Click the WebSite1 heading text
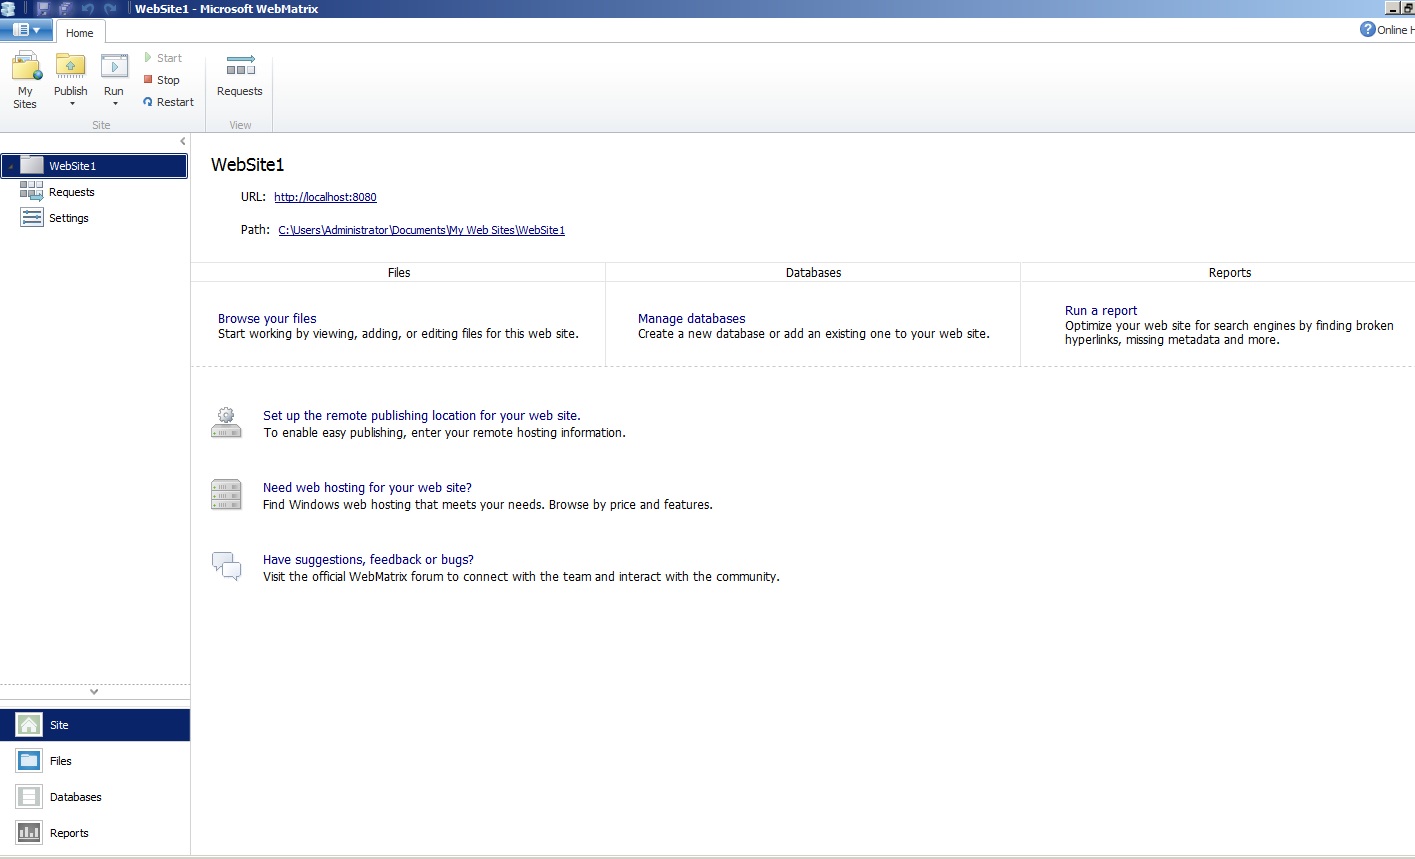This screenshot has height=859, width=1415. click(247, 165)
